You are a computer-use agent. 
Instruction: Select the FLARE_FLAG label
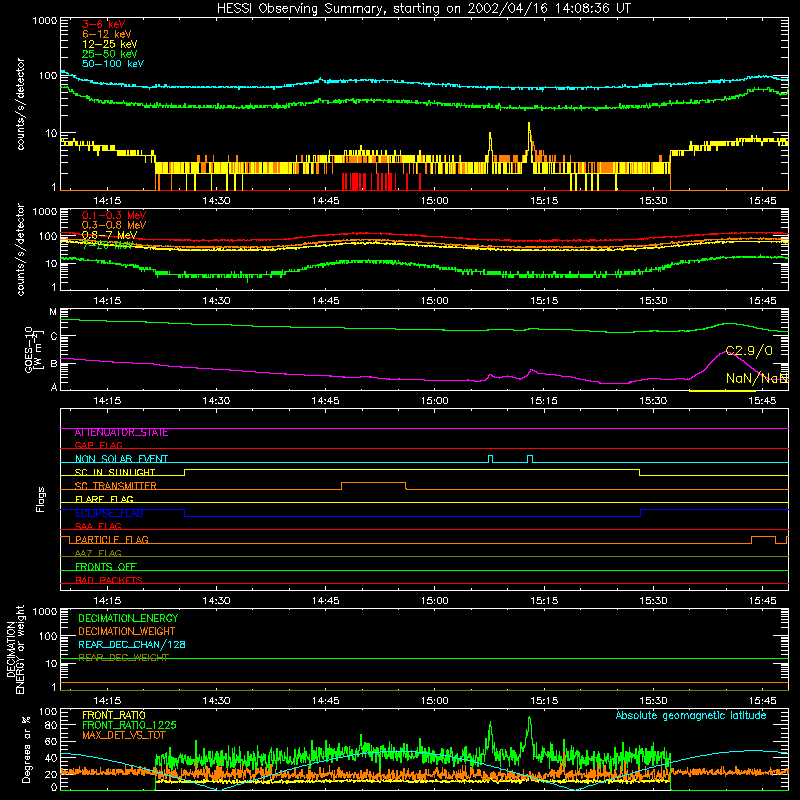tap(104, 499)
